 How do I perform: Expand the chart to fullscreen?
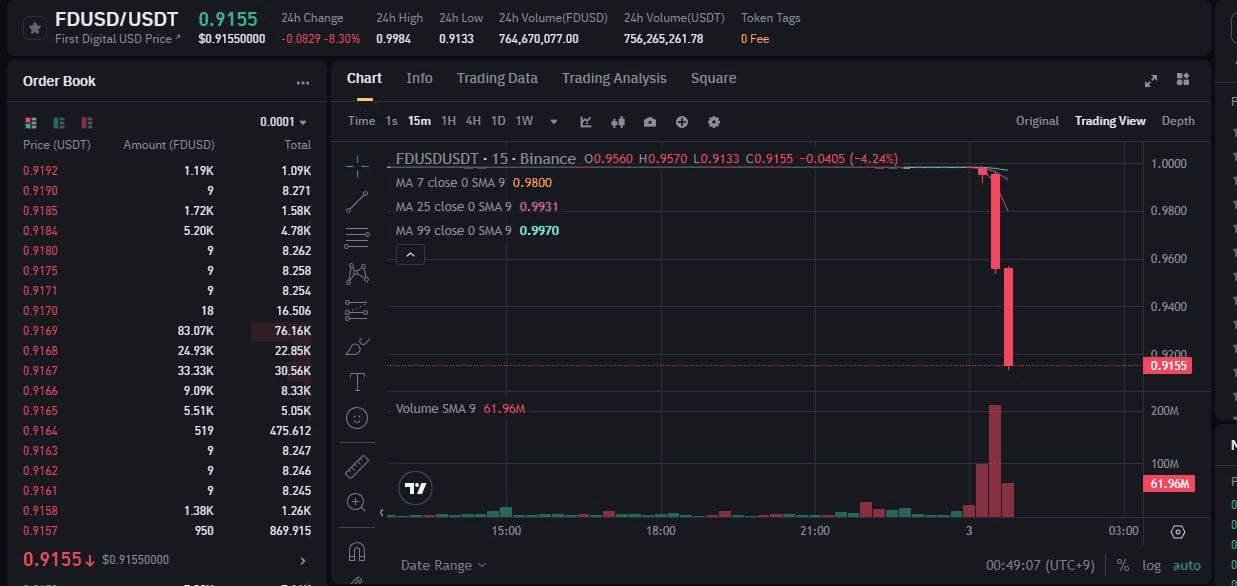1151,80
